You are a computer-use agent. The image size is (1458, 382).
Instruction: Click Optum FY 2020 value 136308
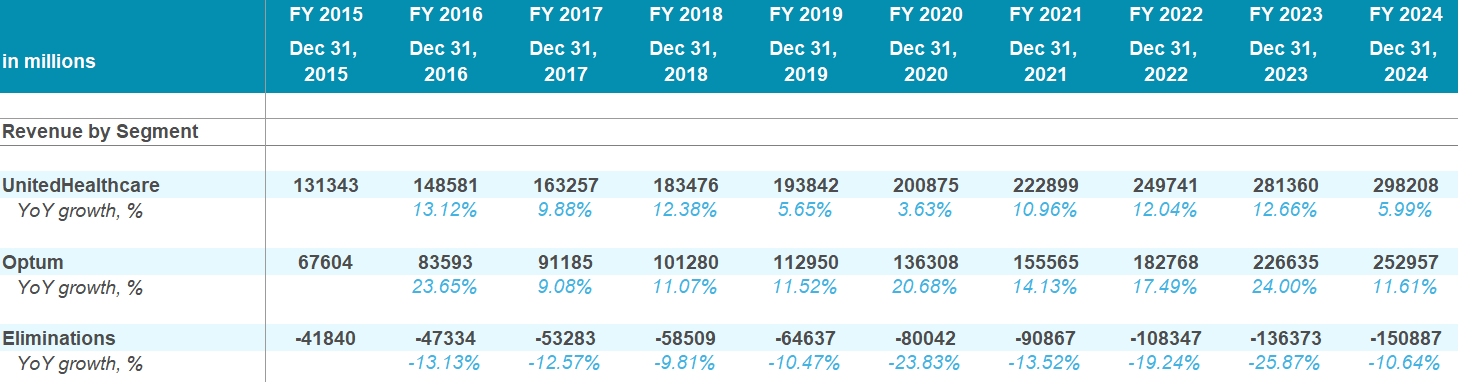coord(926,263)
